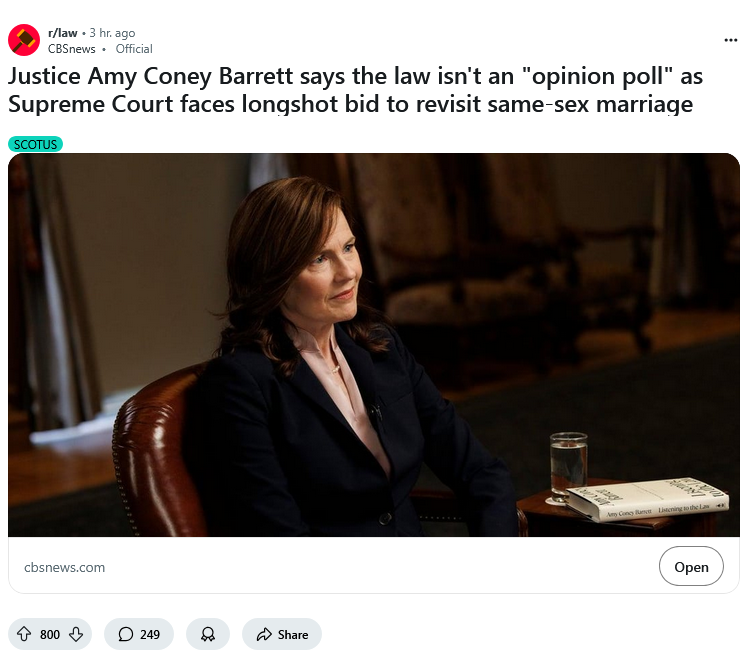Viewport: 748px width, 658px height.
Task: Click the r/law community avatar icon
Action: coord(24,40)
